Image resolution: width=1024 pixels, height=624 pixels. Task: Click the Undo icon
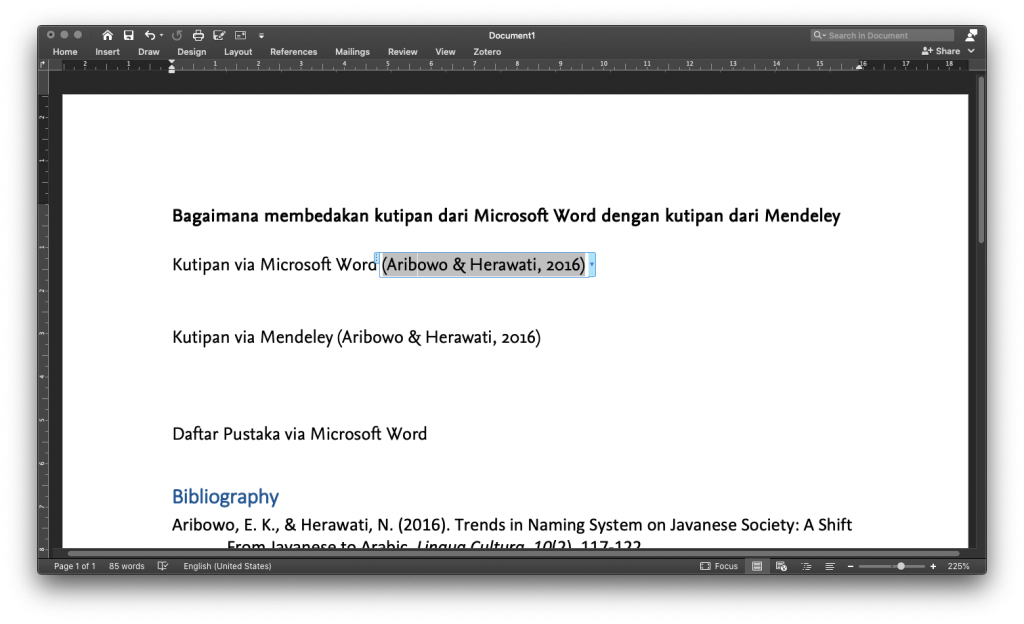point(149,34)
